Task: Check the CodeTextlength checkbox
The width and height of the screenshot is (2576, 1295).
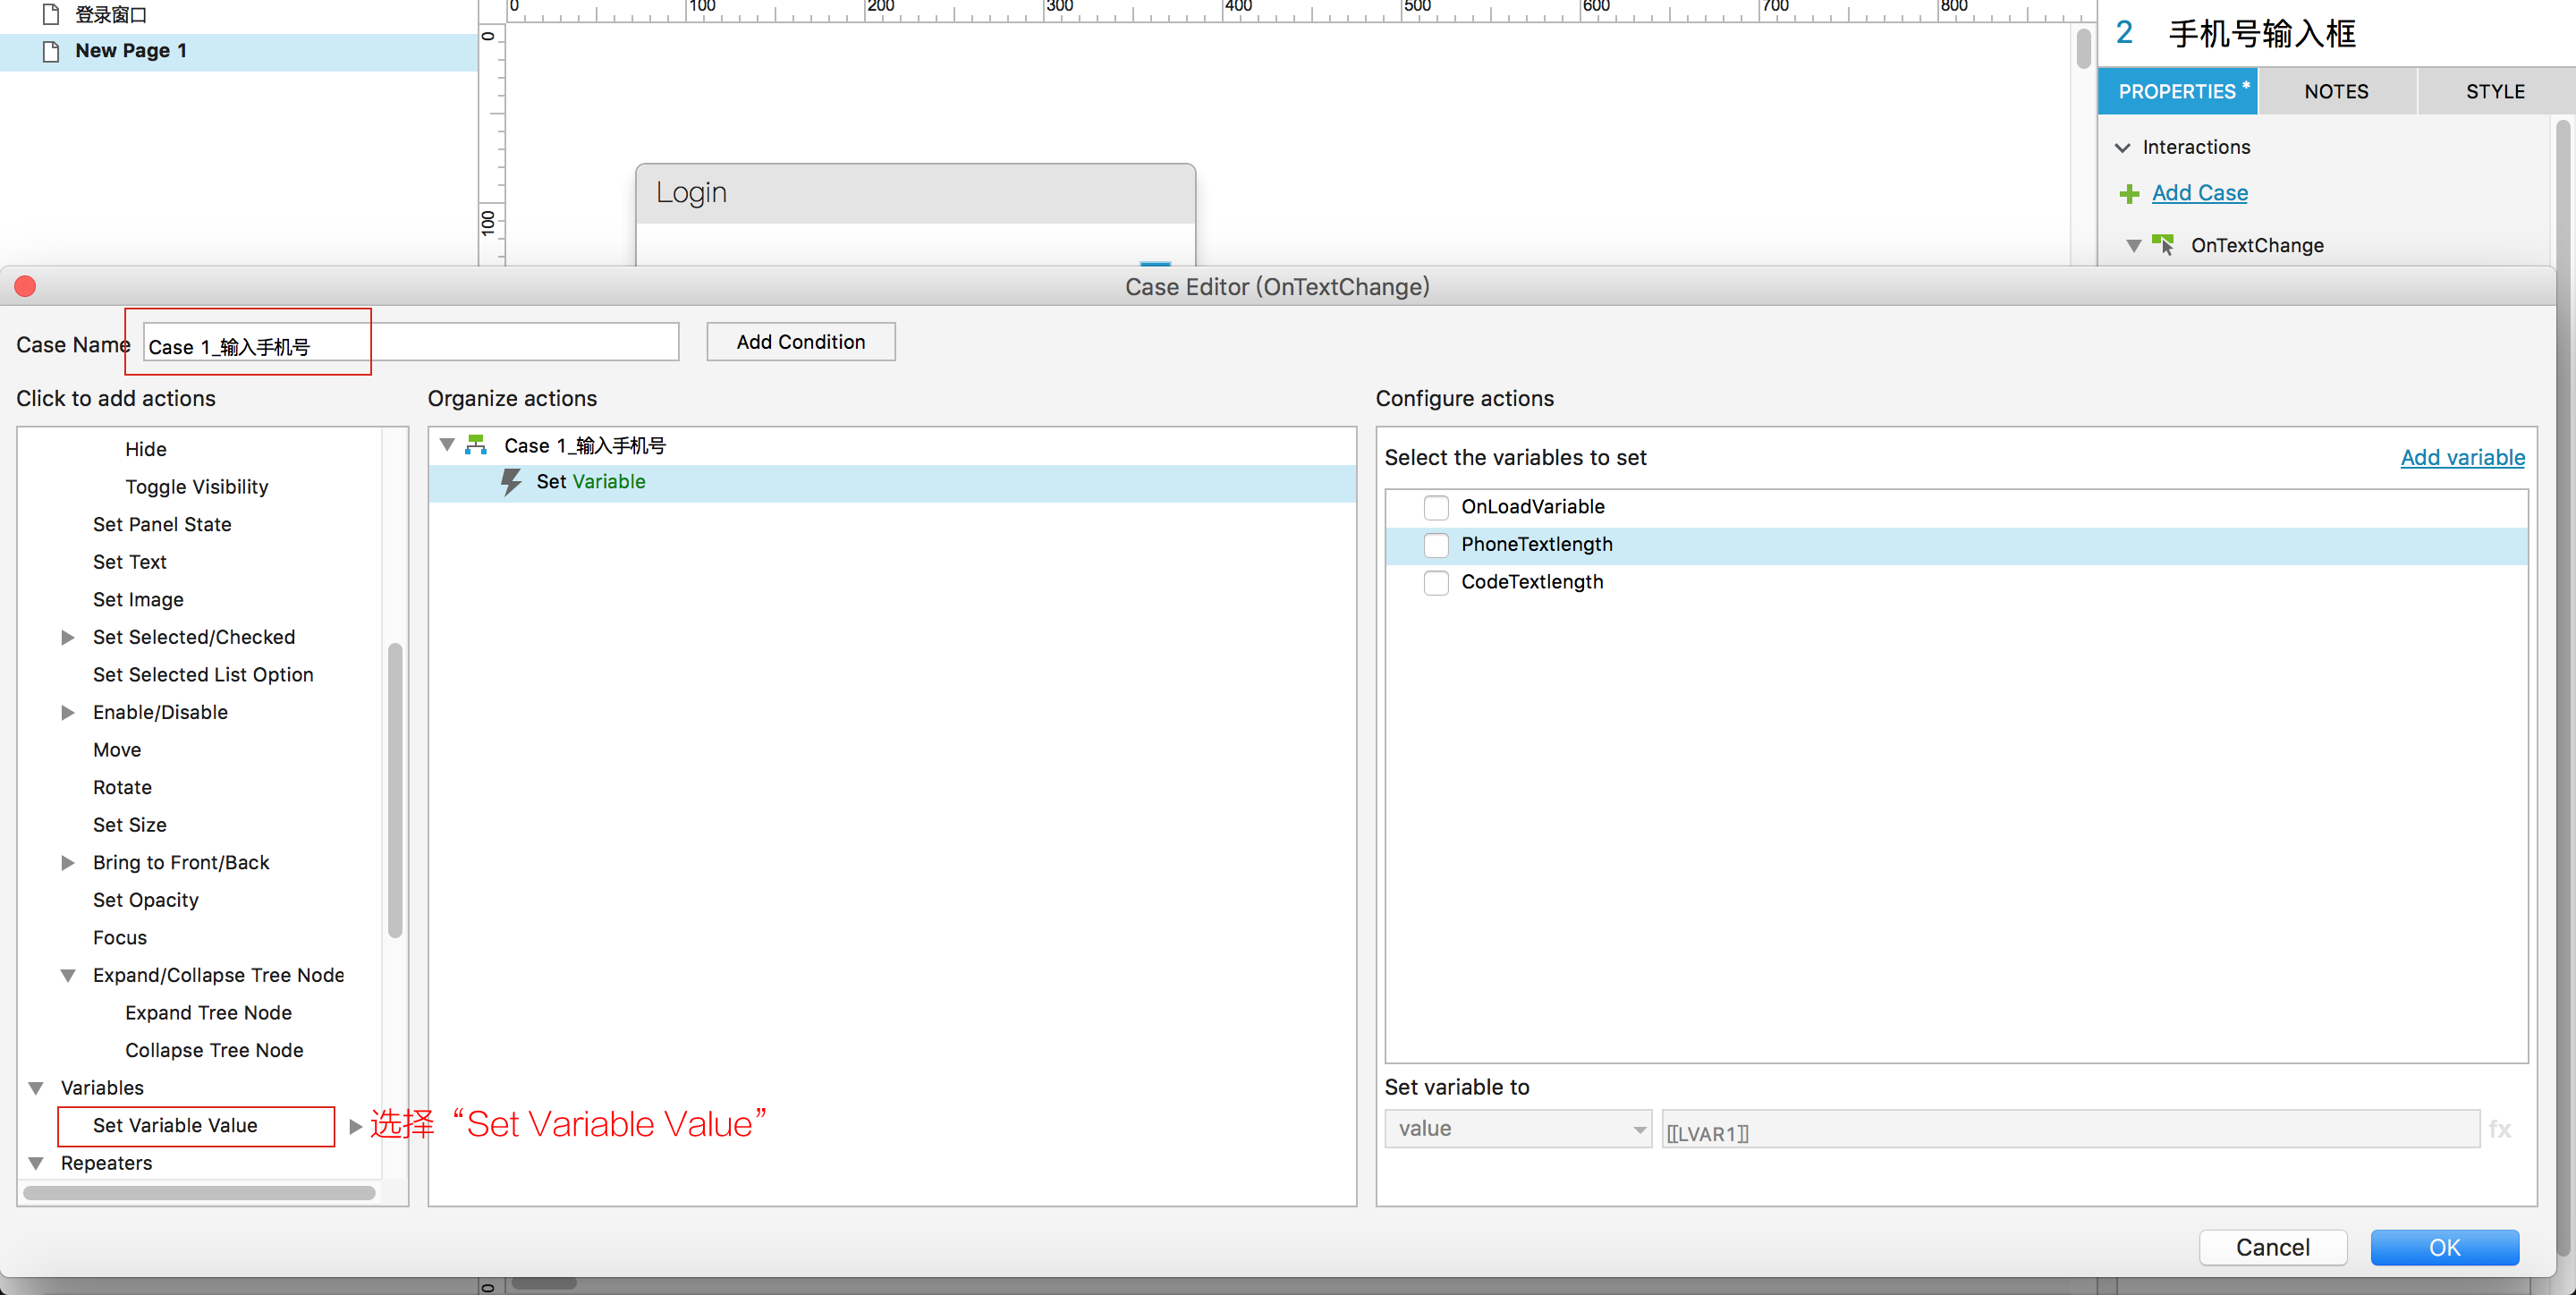Action: pos(1436,583)
